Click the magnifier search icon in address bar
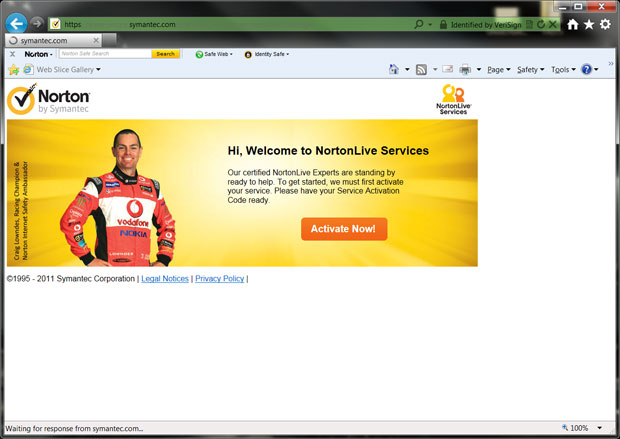 [418, 25]
